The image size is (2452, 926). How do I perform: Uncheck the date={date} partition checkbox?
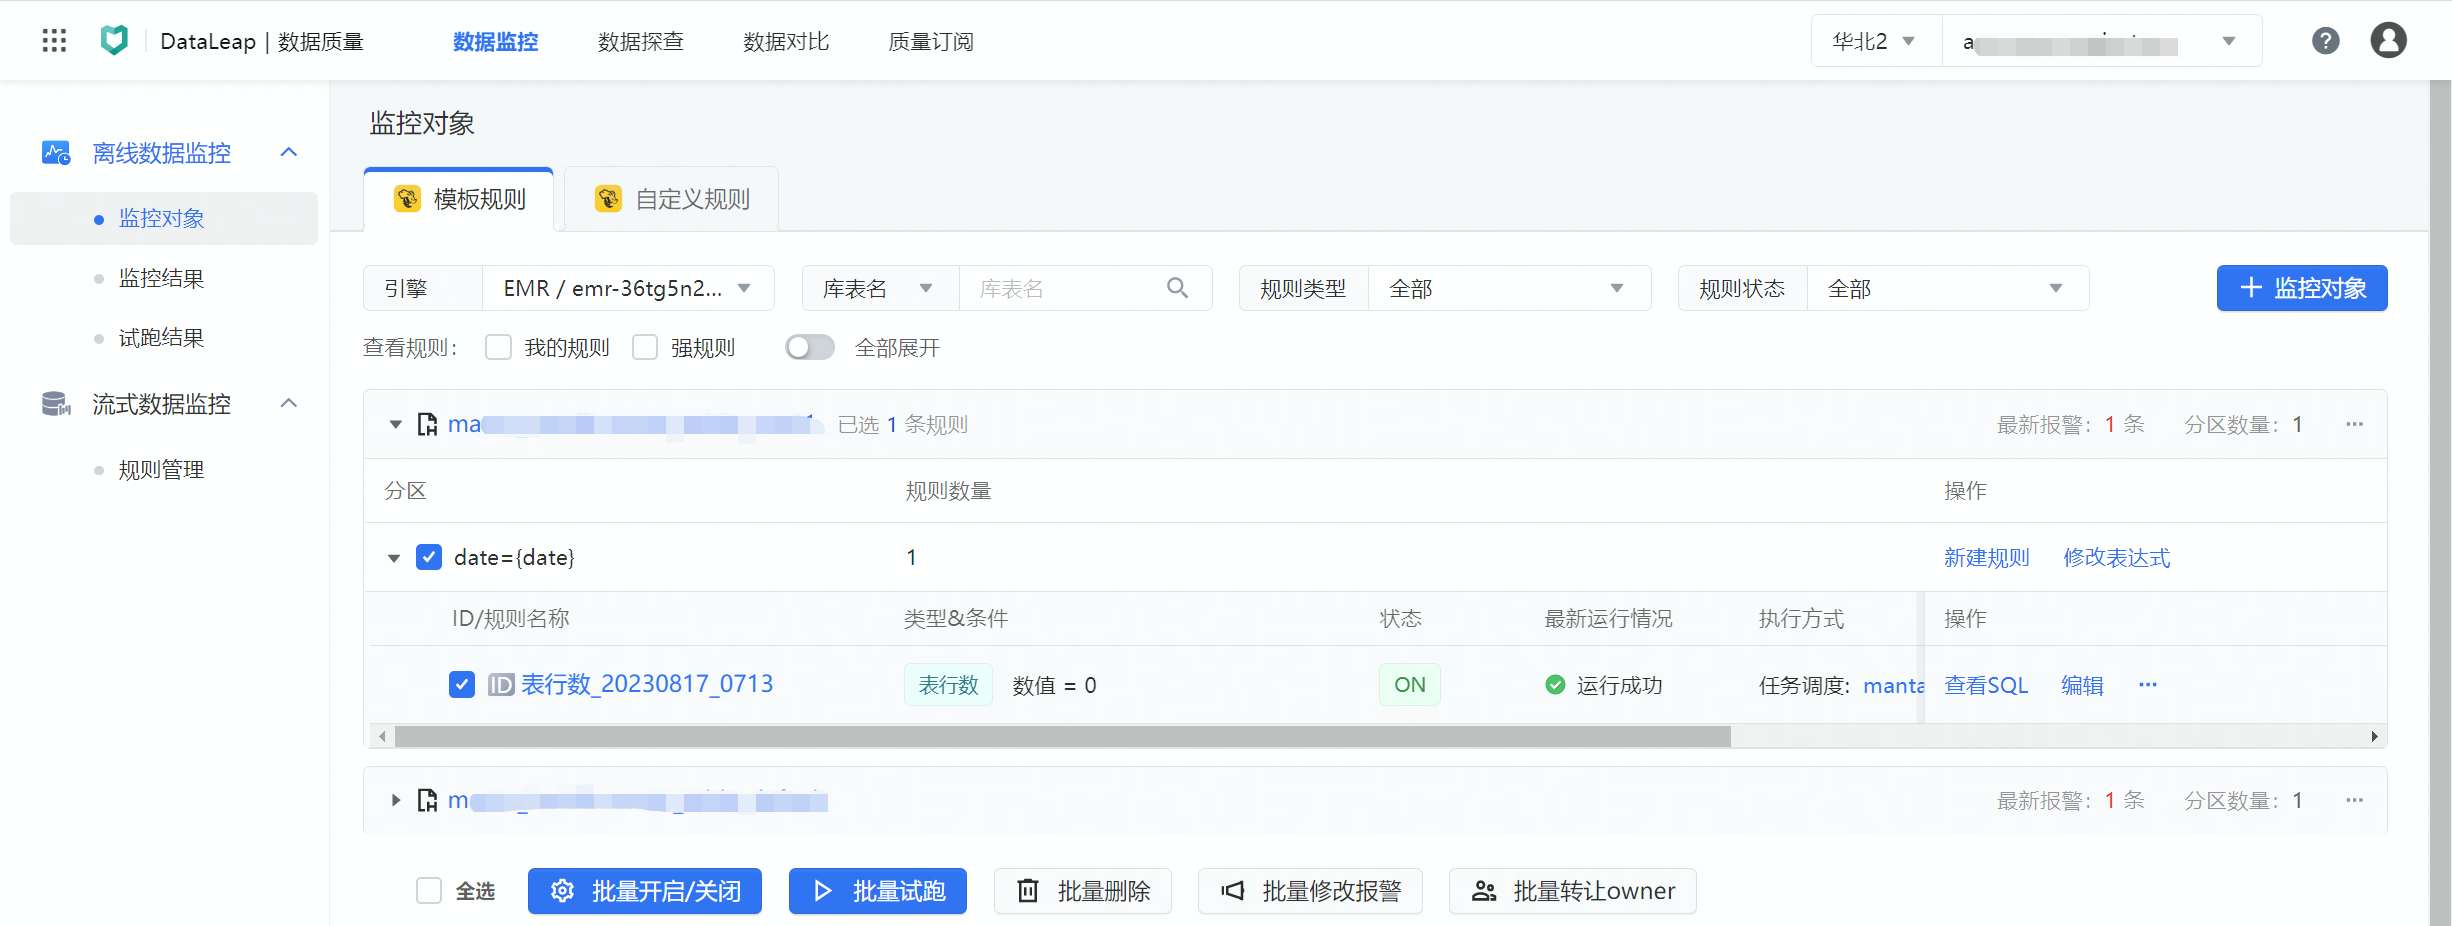point(429,557)
